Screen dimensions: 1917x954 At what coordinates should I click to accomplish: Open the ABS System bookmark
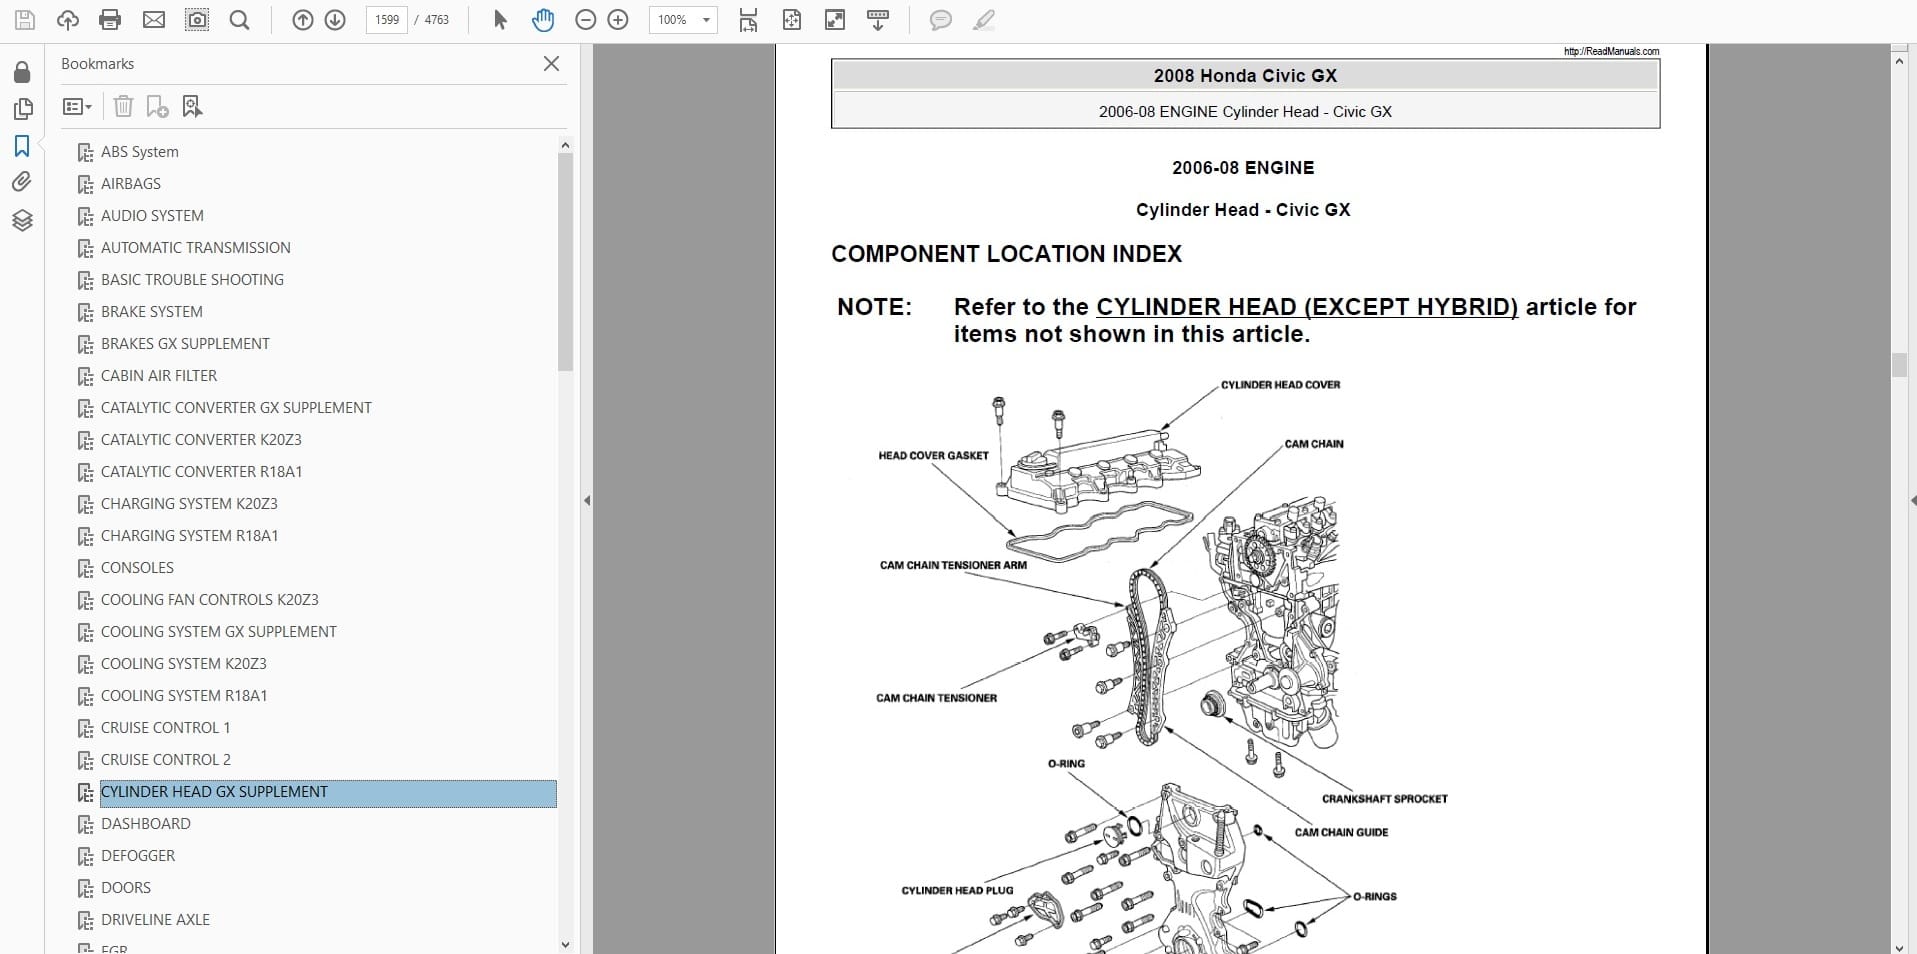tap(140, 152)
